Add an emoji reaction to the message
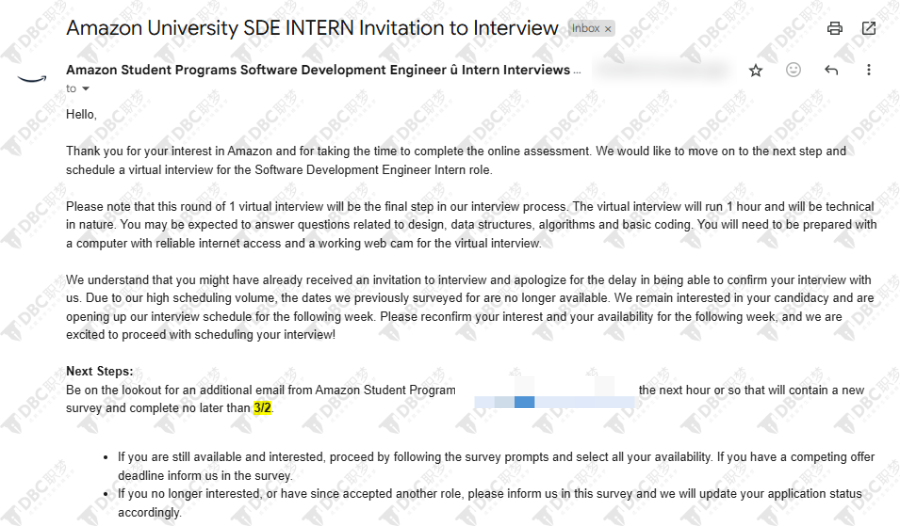The image size is (900, 526). pos(793,70)
